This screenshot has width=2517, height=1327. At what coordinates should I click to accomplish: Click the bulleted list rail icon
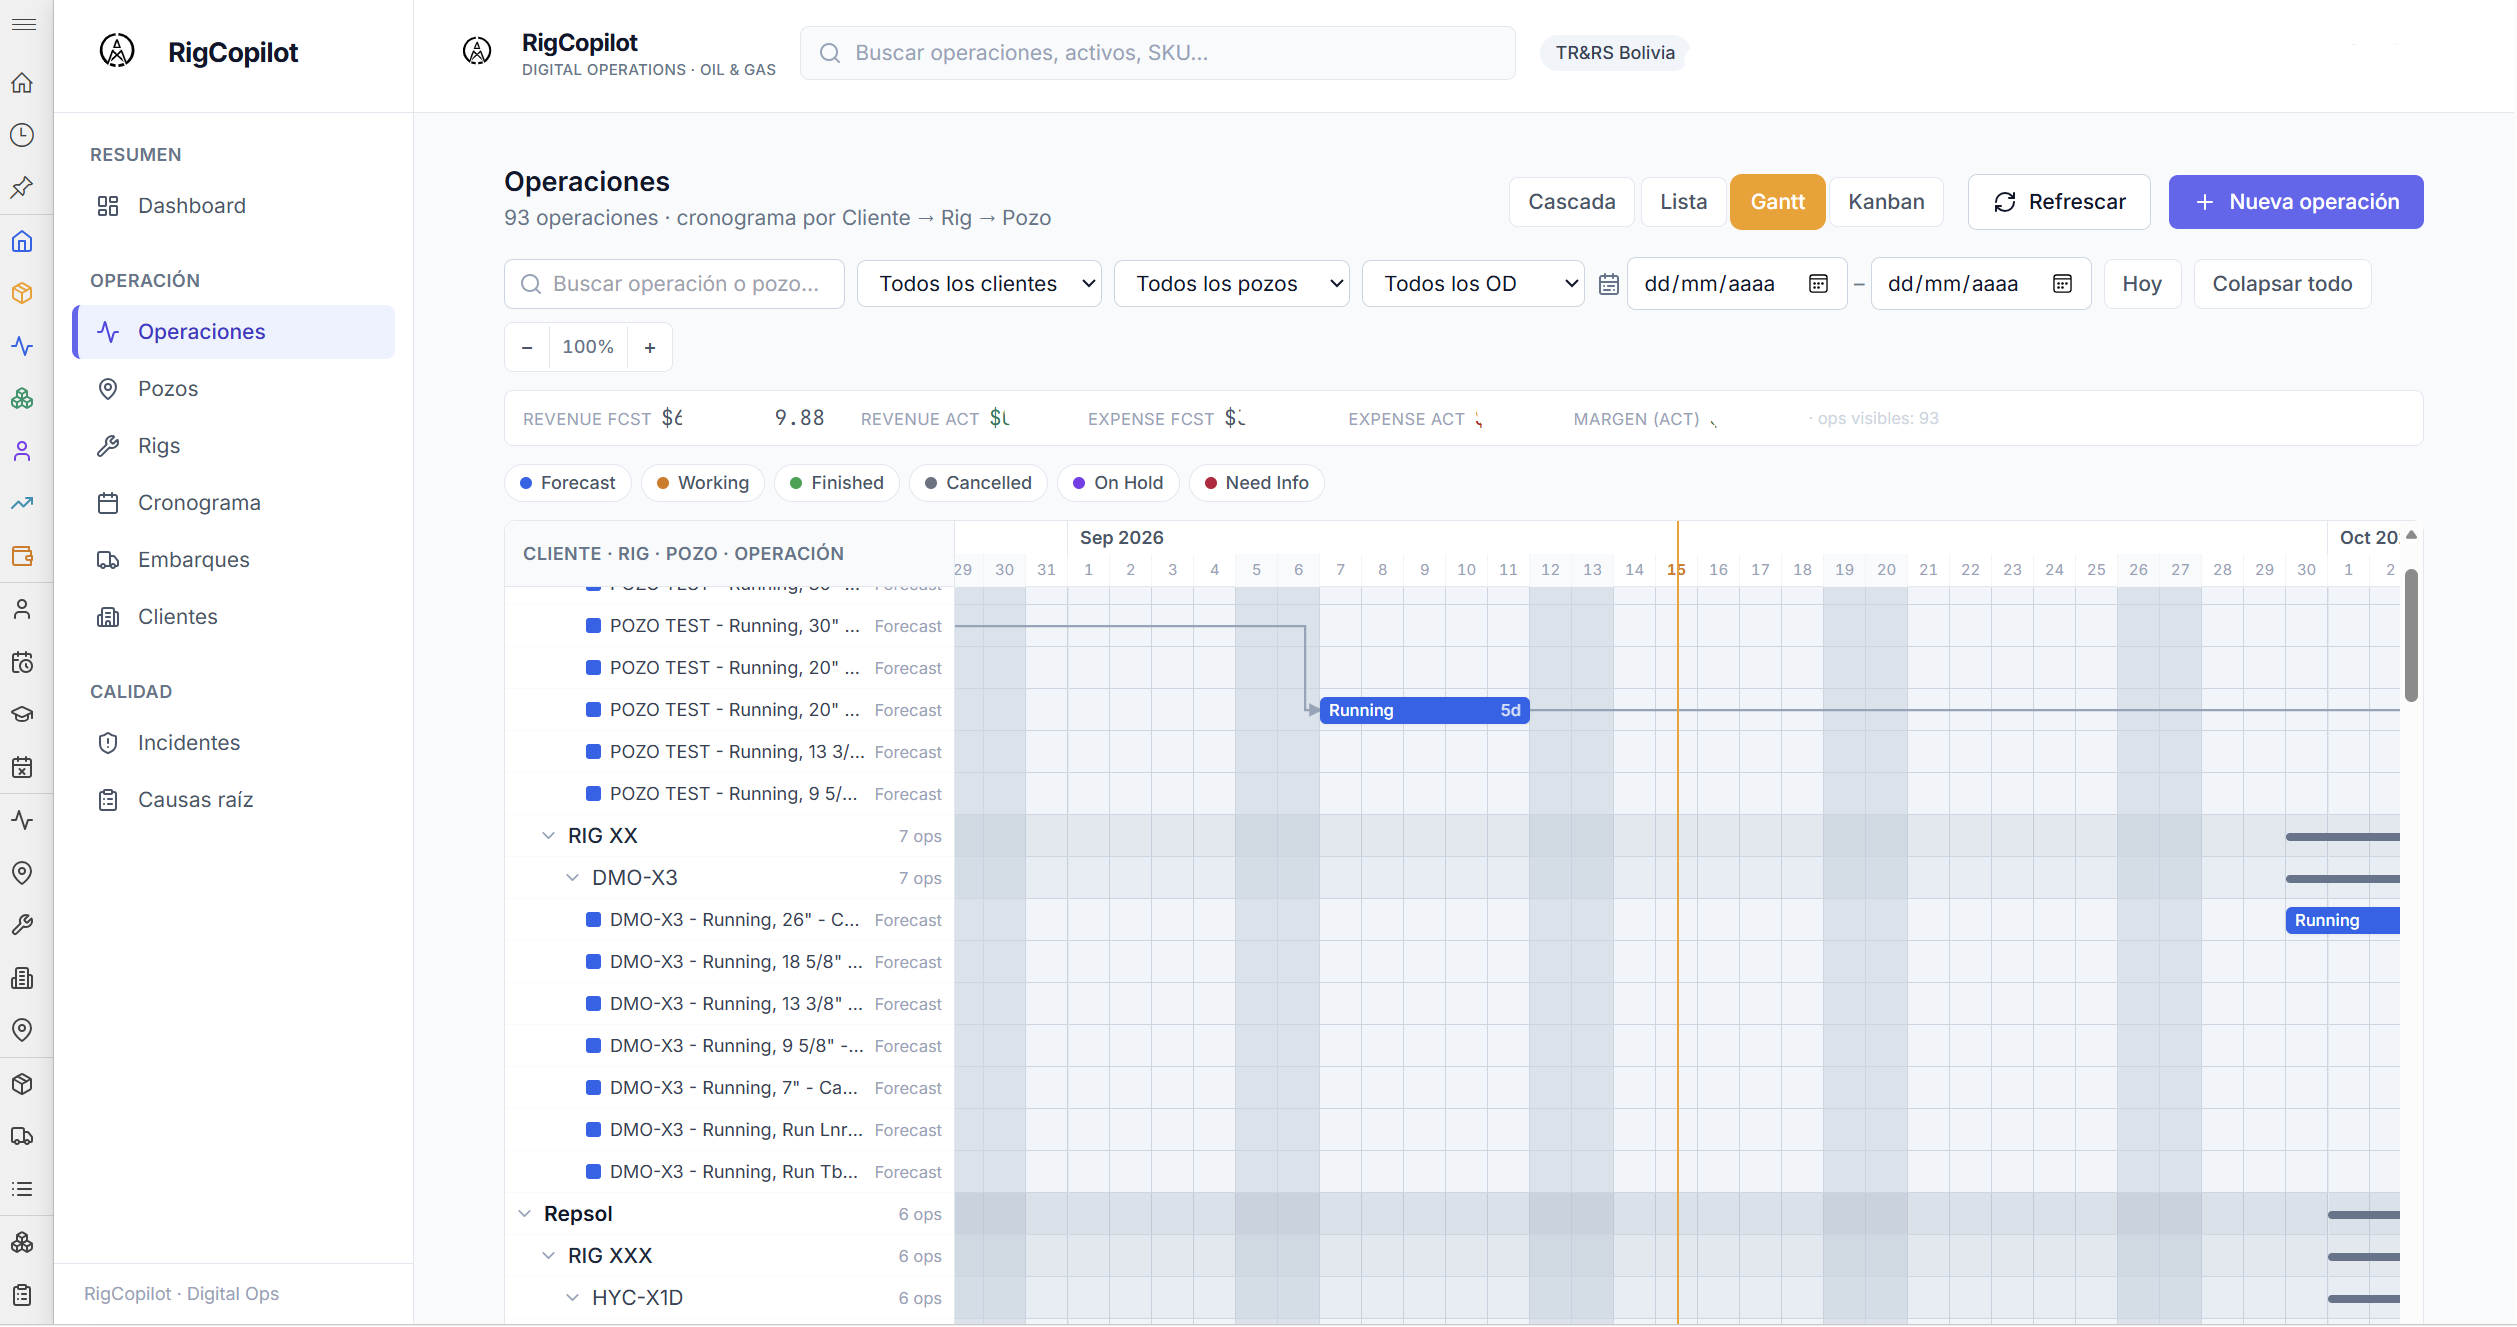22,1189
